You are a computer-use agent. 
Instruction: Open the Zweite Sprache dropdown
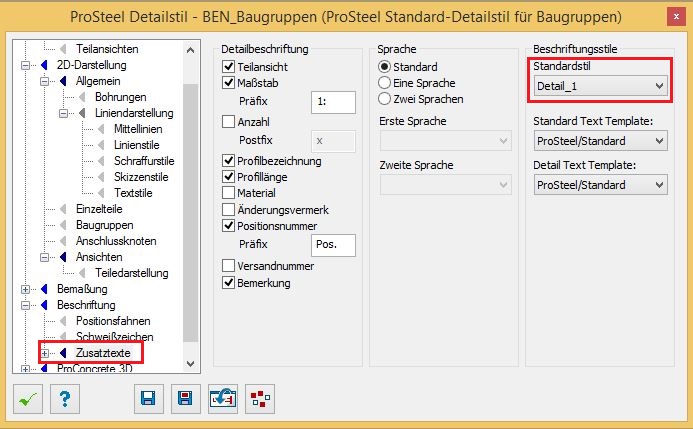point(446,185)
